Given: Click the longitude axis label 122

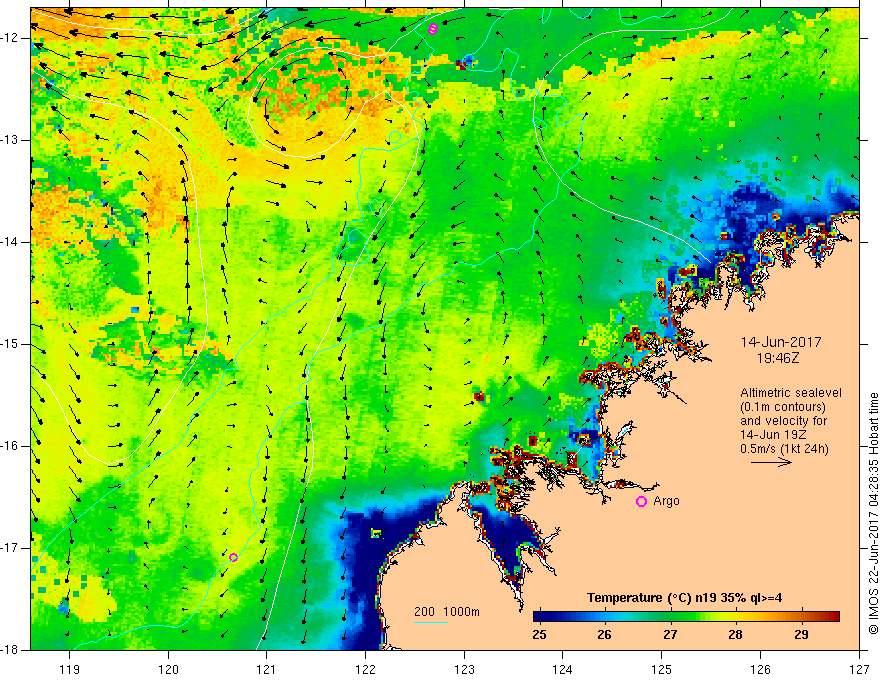Looking at the screenshot, I should (365, 669).
